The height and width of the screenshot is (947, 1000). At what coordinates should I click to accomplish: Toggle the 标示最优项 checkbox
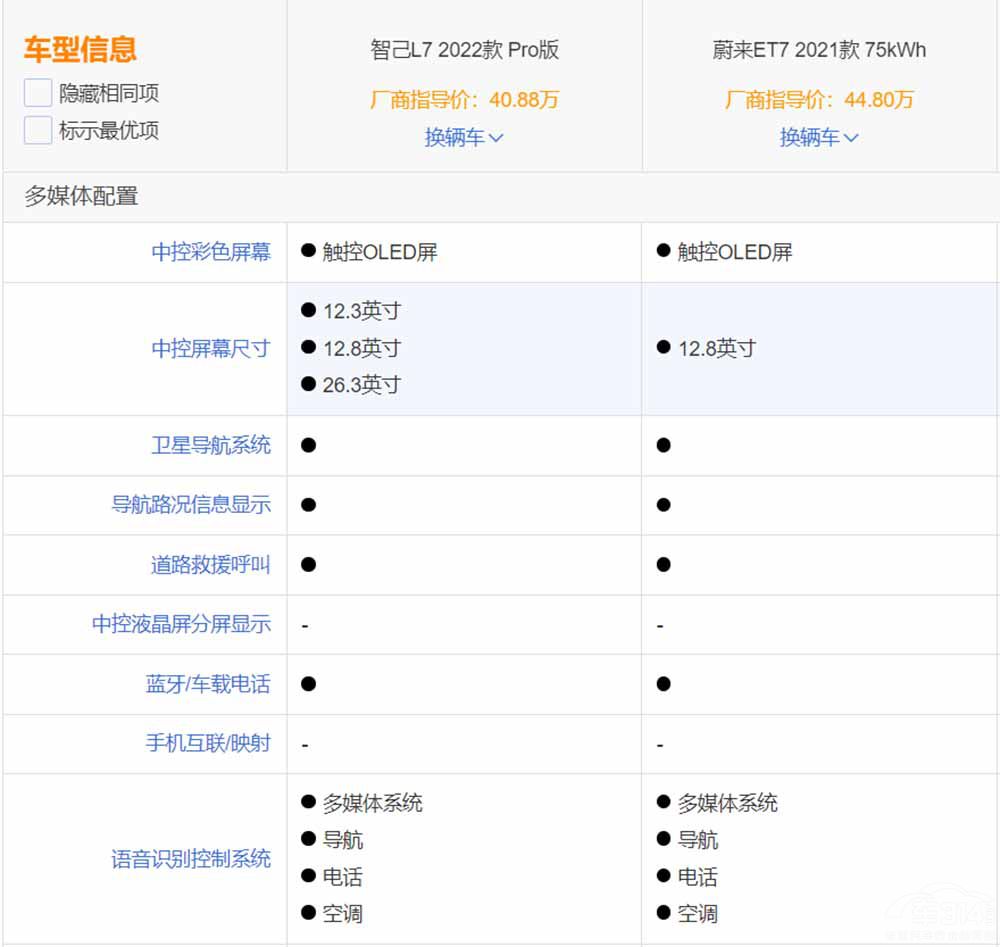click(x=38, y=131)
